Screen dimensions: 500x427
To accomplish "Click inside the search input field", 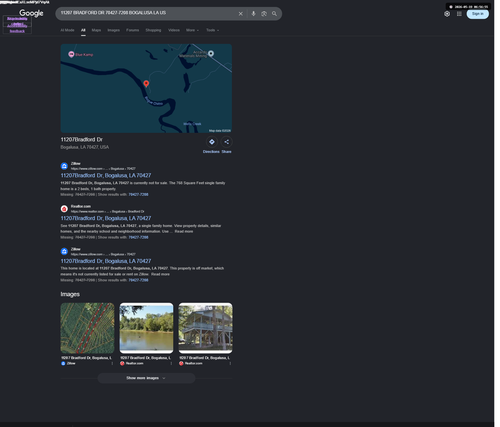I will pos(147,14).
